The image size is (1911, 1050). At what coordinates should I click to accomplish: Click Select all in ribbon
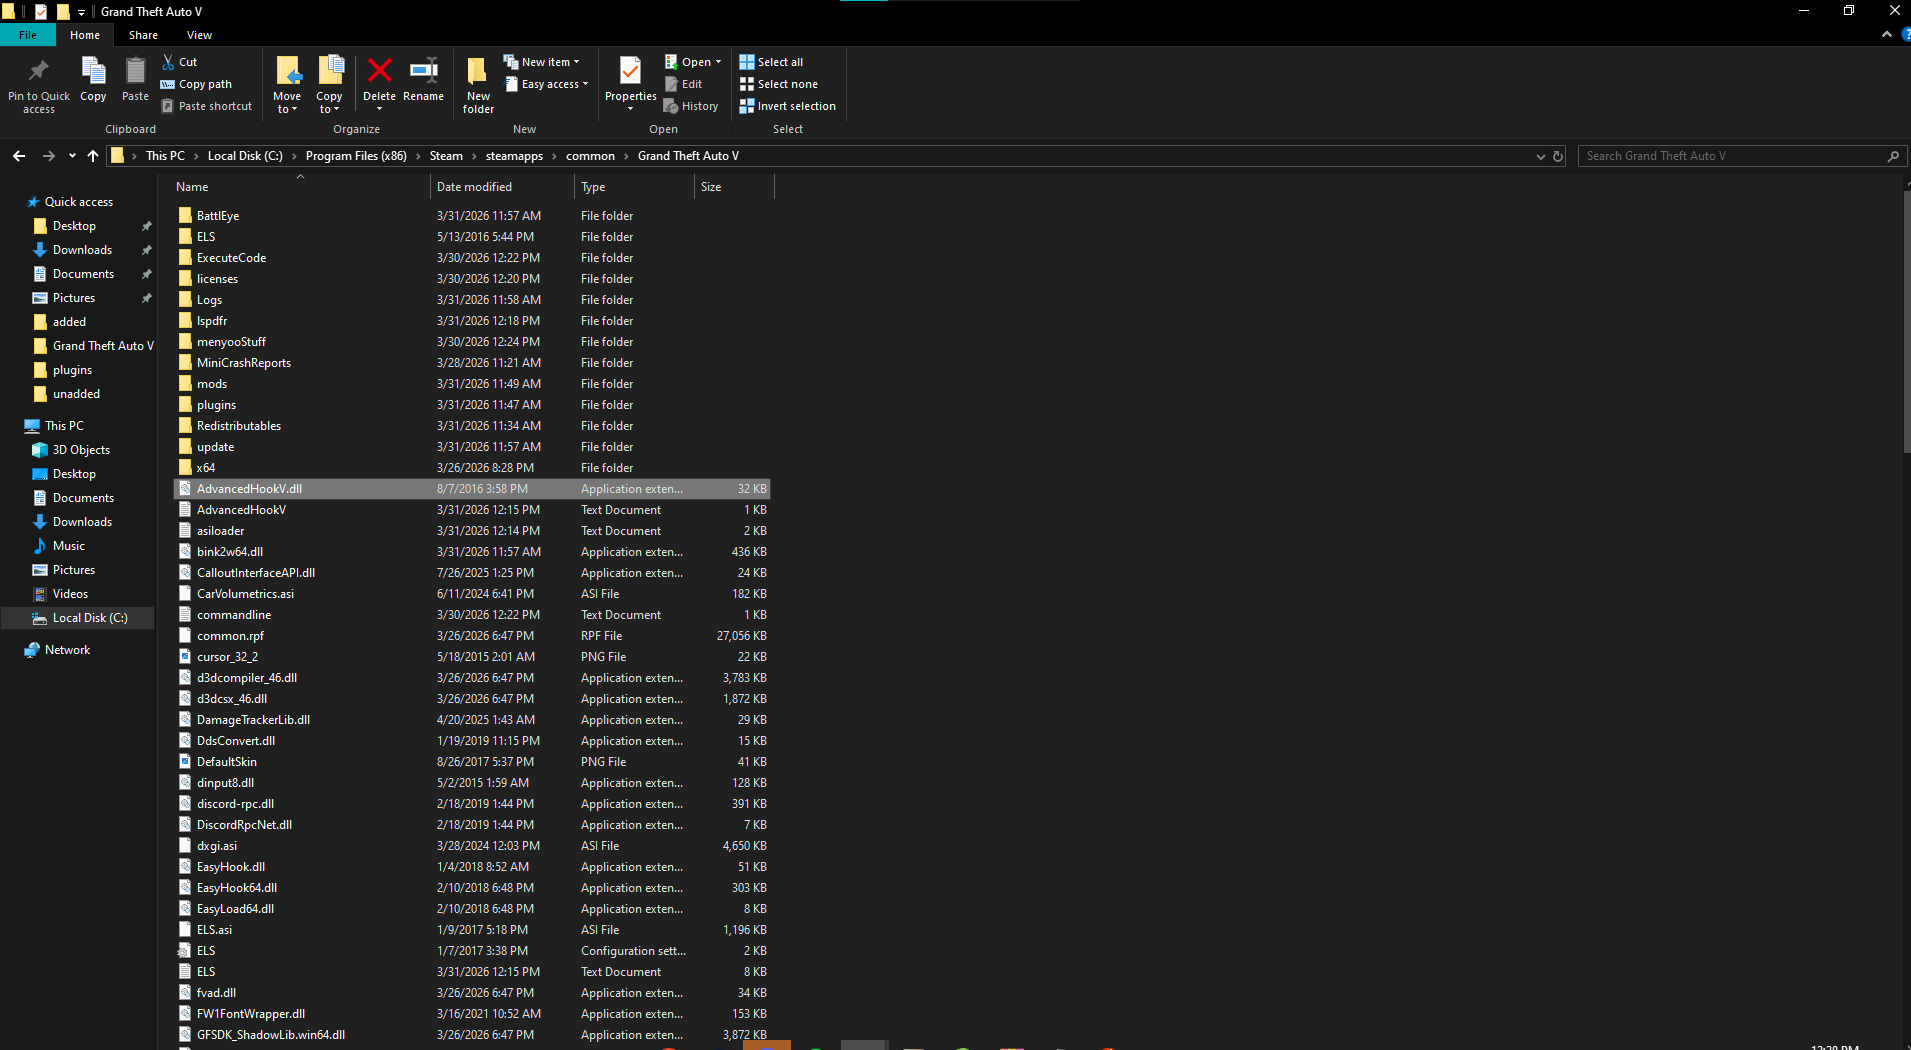(771, 62)
